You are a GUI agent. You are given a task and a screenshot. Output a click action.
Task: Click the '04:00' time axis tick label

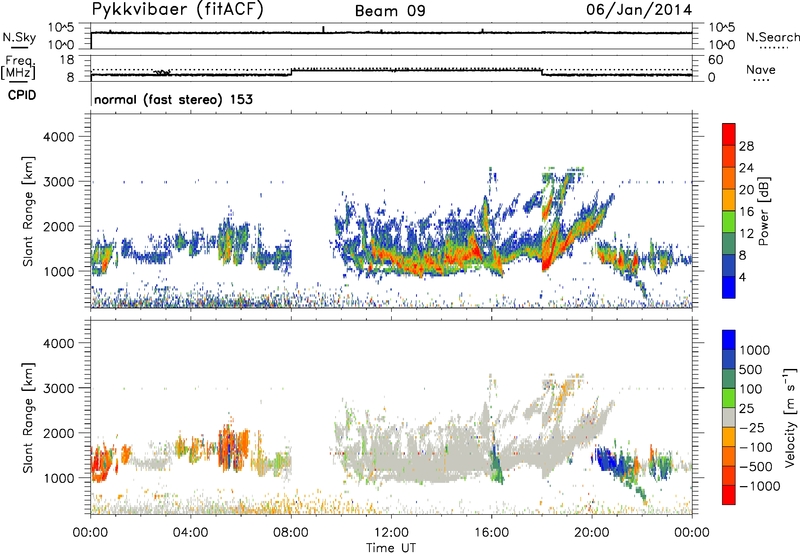click(x=190, y=533)
